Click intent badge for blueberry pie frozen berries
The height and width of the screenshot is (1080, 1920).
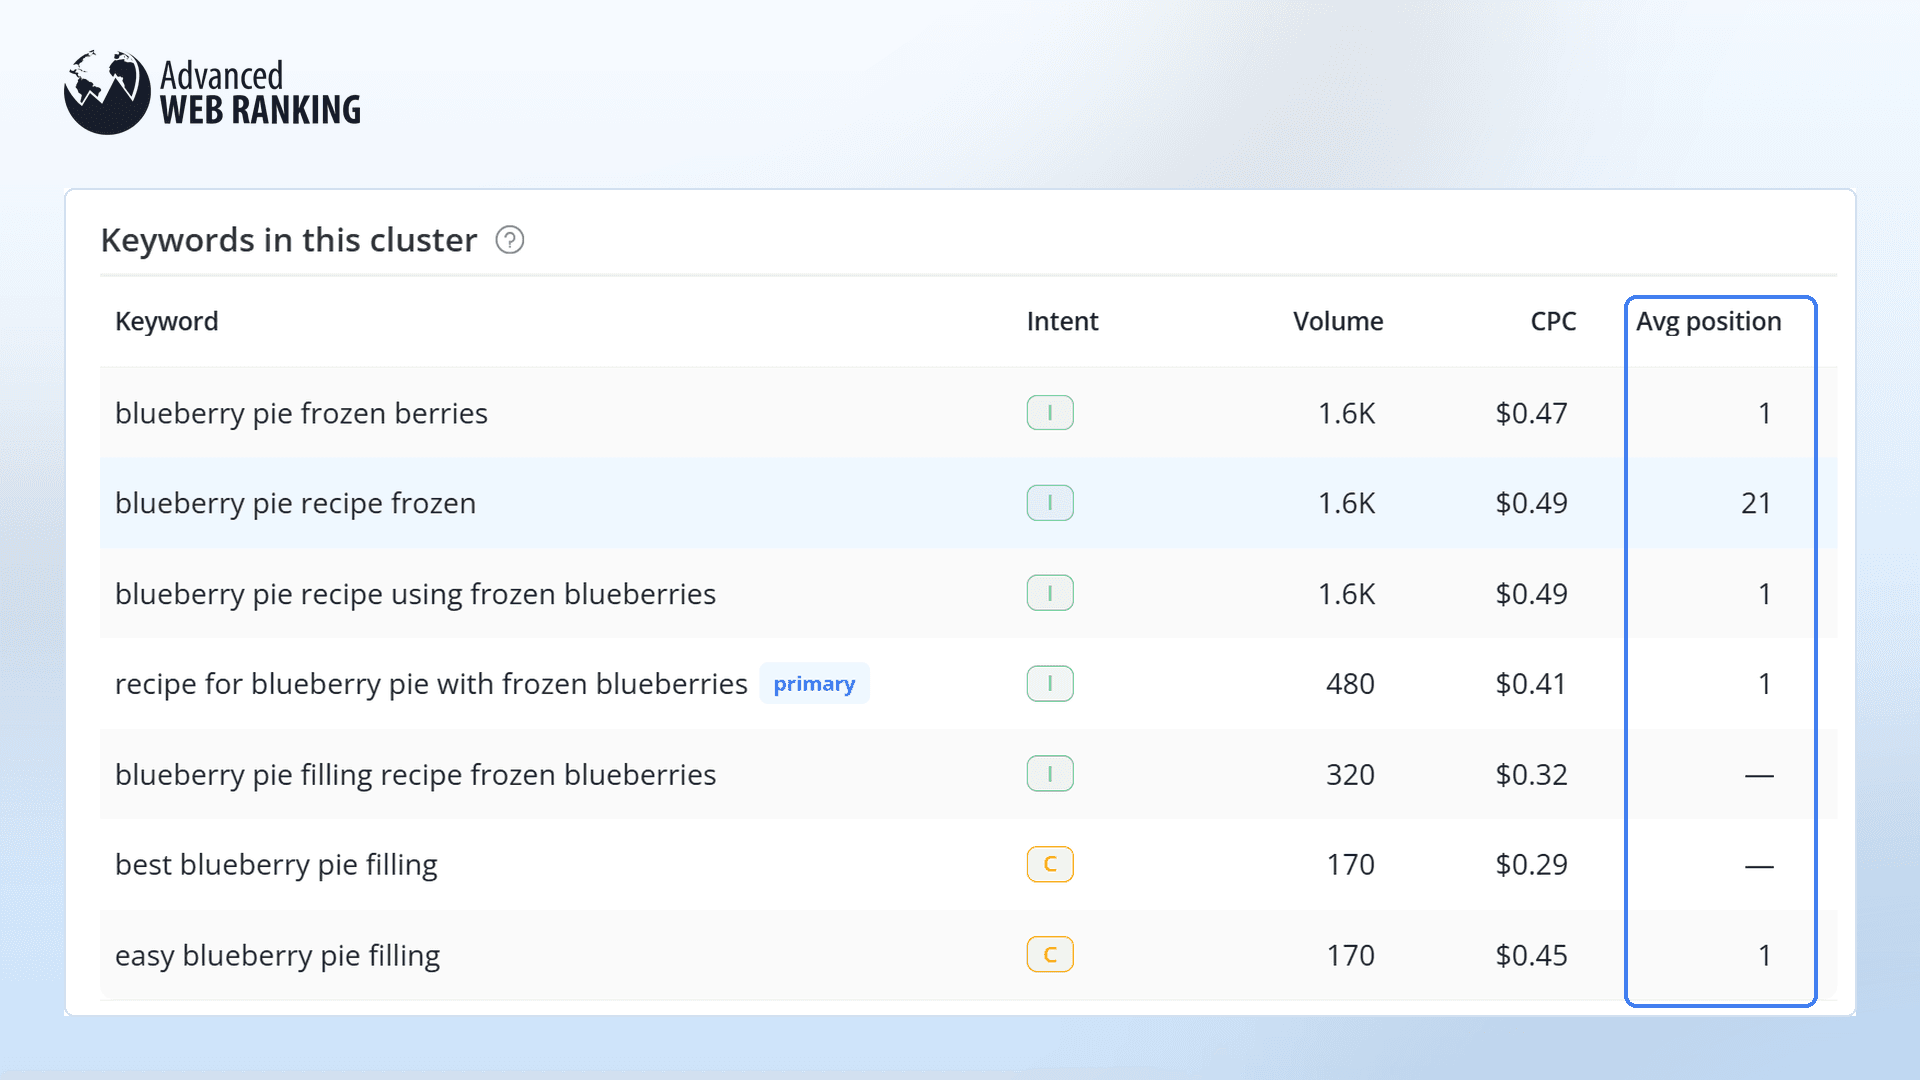point(1050,413)
